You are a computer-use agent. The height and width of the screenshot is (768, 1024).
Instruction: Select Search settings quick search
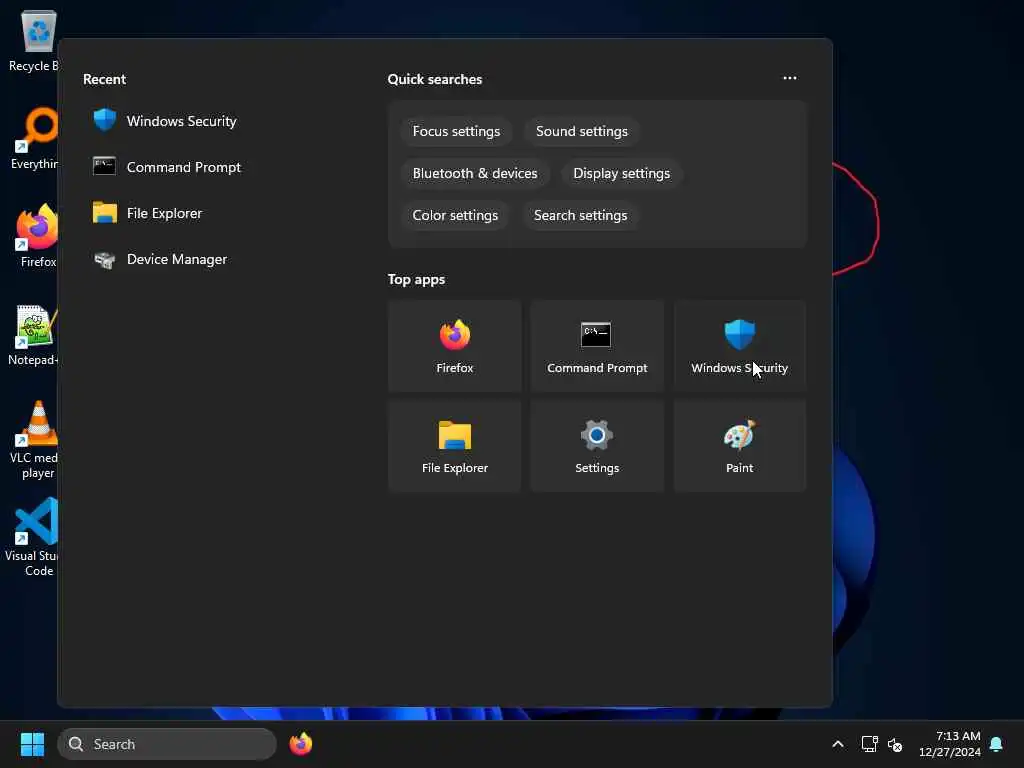click(x=580, y=216)
